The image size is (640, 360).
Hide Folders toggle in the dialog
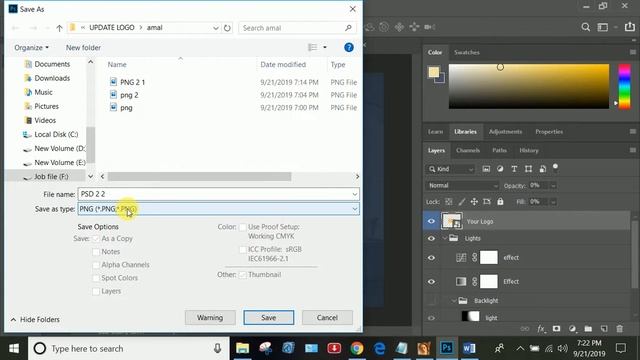coord(35,320)
